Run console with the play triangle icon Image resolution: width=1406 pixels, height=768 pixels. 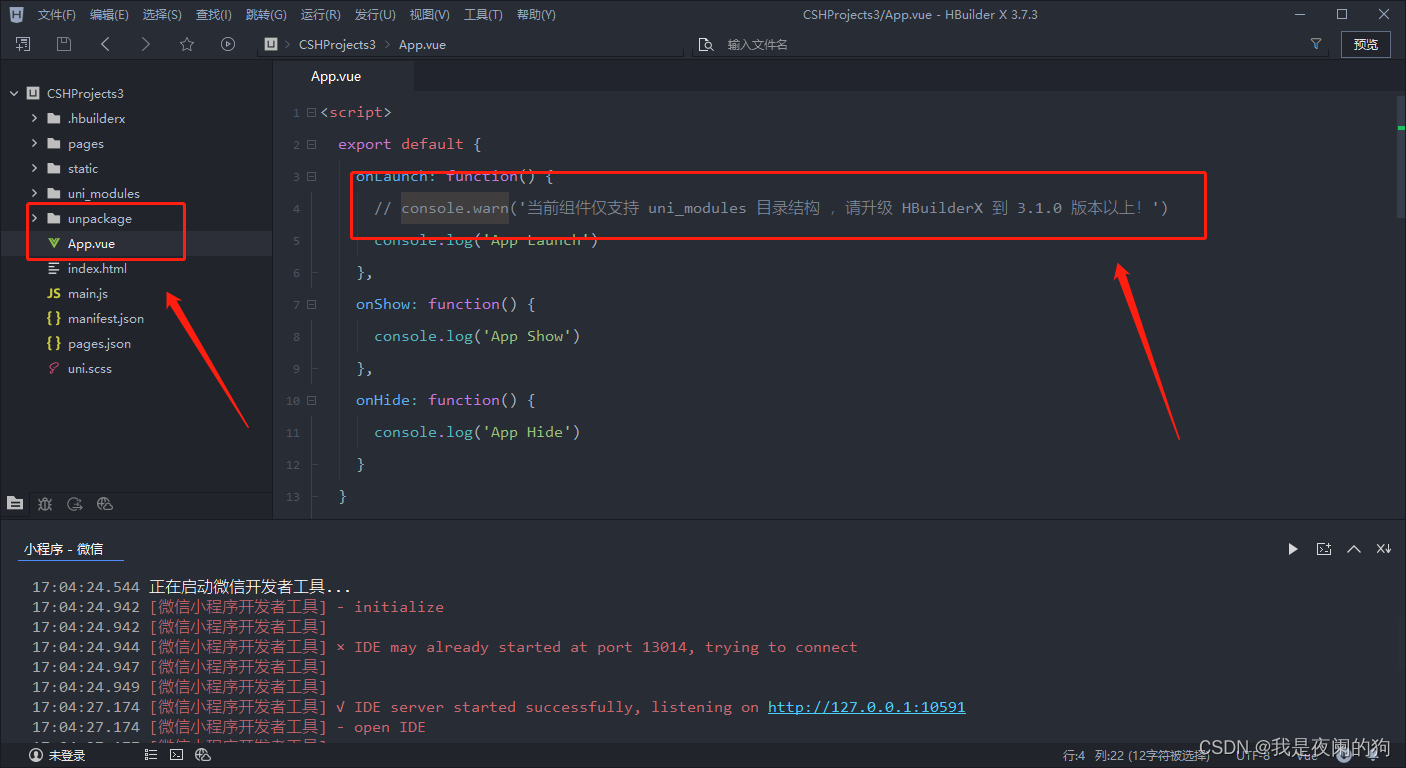(x=1293, y=549)
